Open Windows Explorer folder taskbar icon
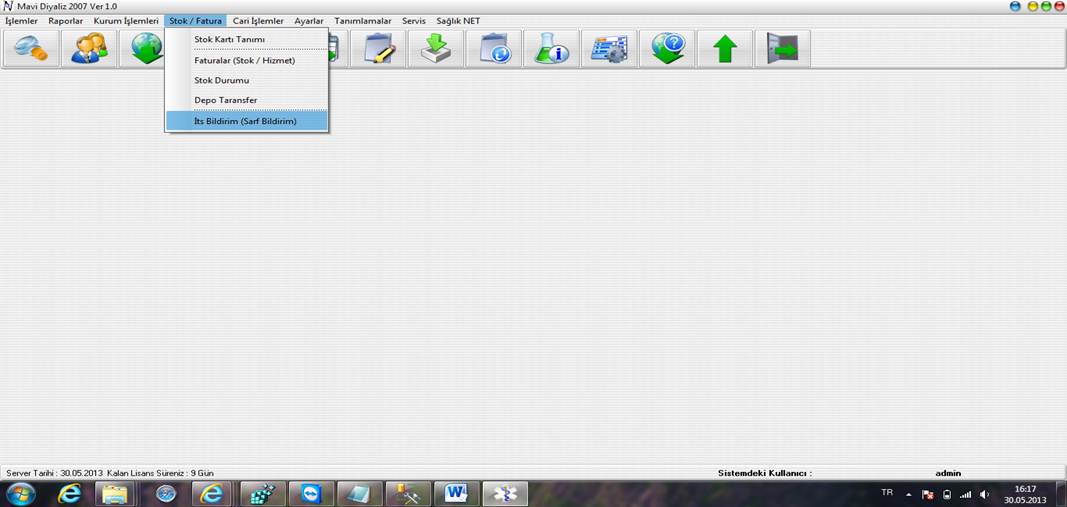 tap(117, 494)
